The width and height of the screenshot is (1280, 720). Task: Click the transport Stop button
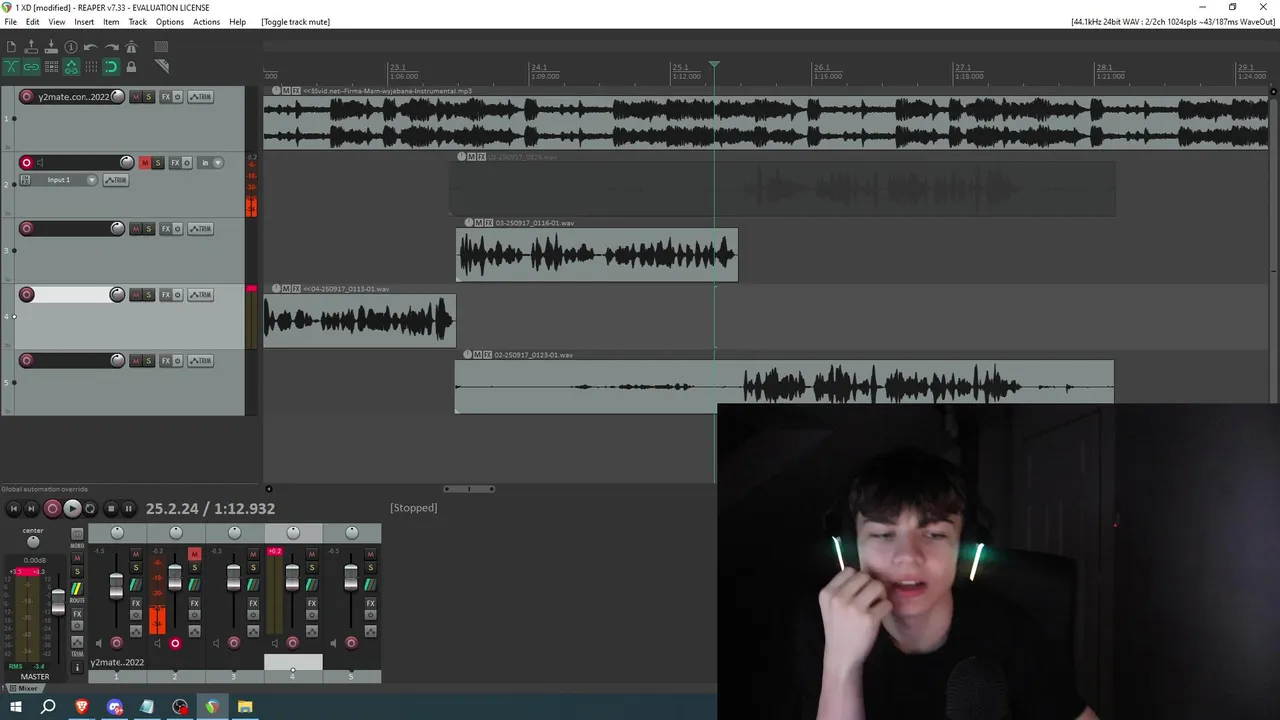click(111, 509)
